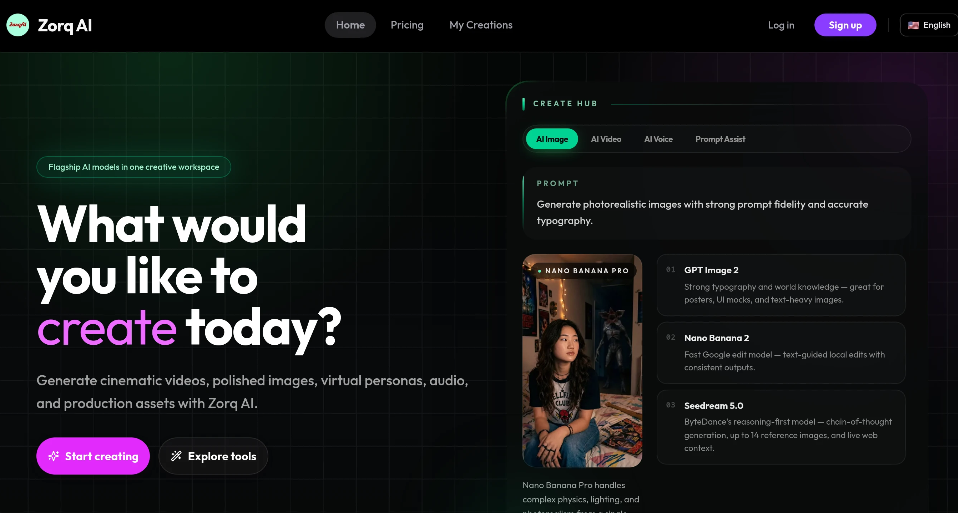The height and width of the screenshot is (513, 958).
Task: Open My Creations in the nav bar
Action: click(x=481, y=25)
